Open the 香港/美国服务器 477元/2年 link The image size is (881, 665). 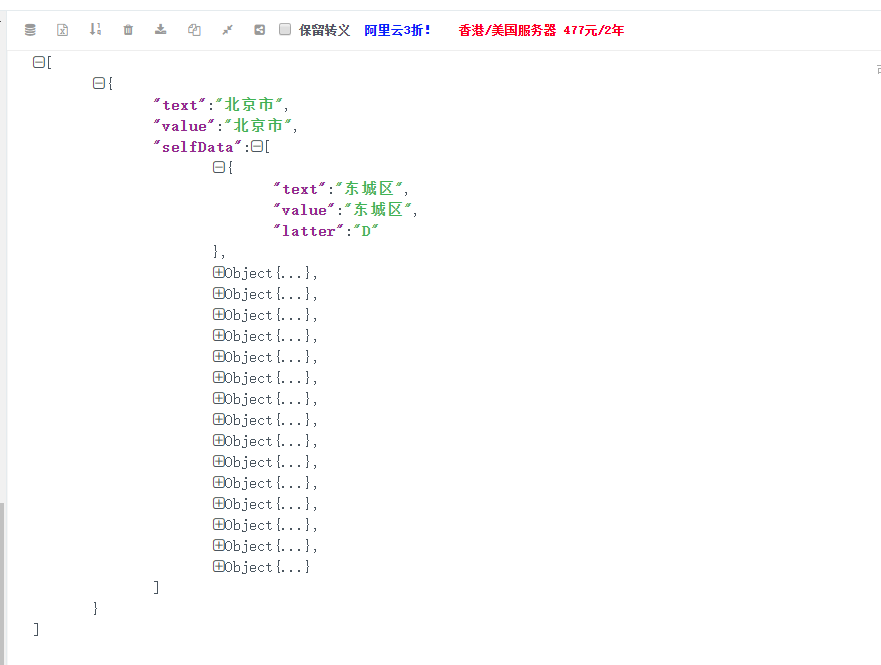[541, 30]
